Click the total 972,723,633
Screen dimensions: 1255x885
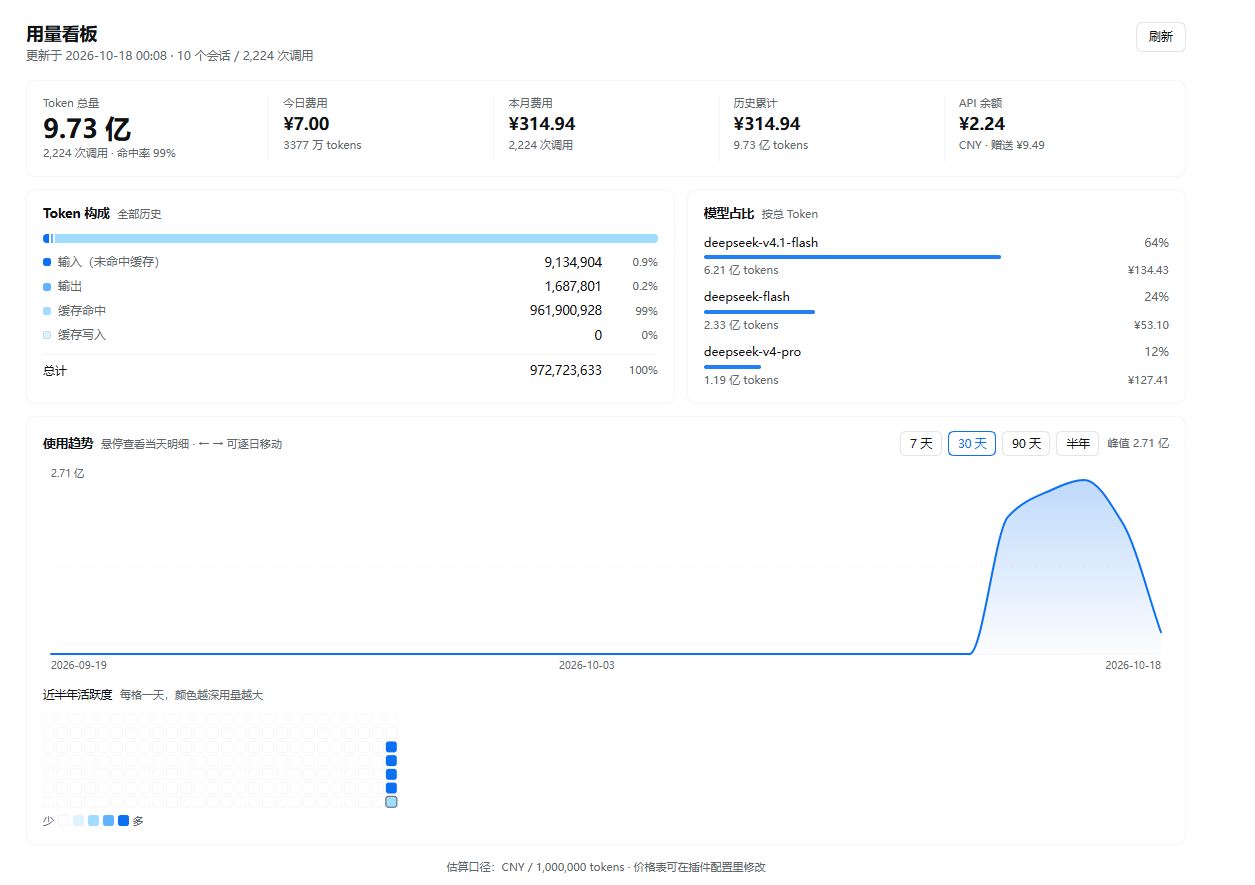[566, 371]
